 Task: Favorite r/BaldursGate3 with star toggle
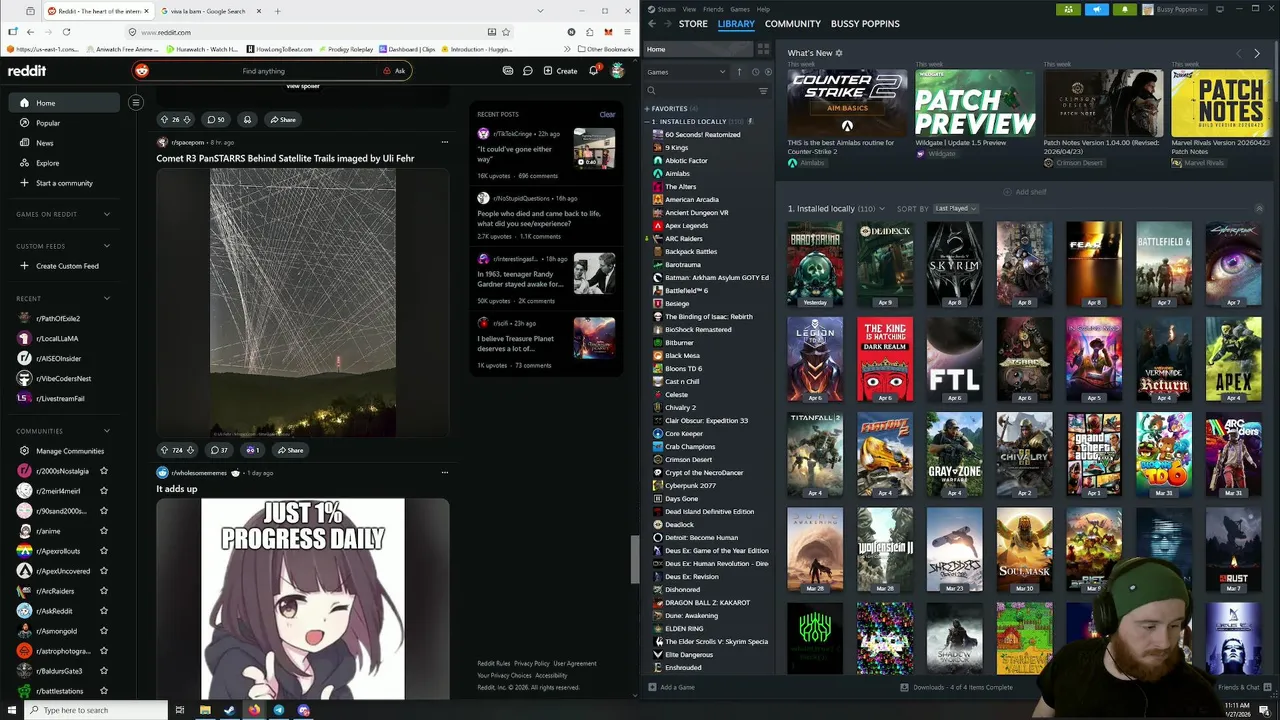point(104,671)
